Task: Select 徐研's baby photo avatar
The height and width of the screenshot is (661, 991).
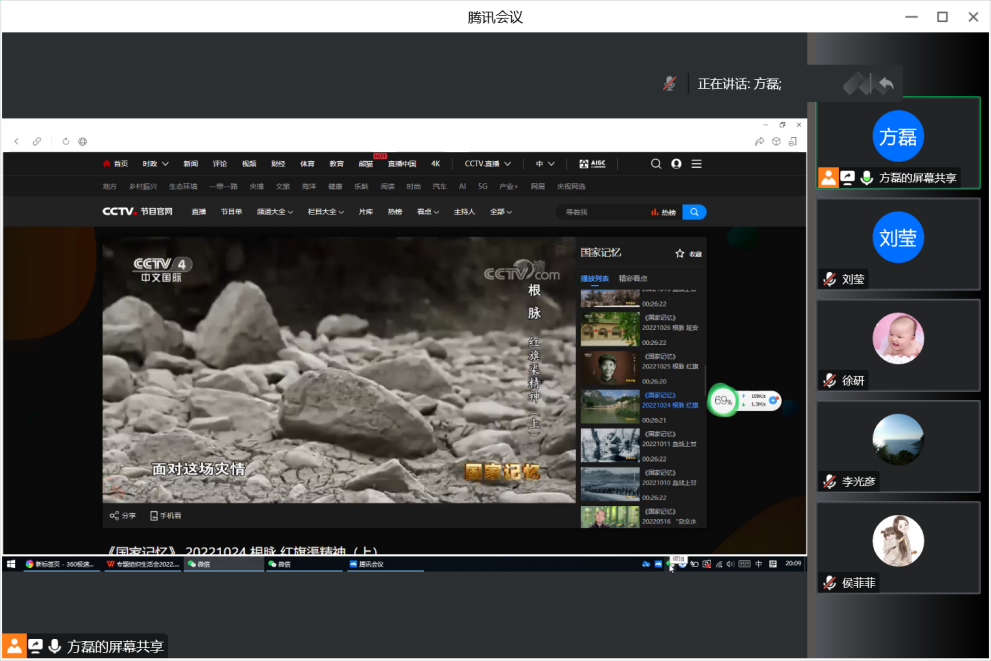Action: point(898,338)
